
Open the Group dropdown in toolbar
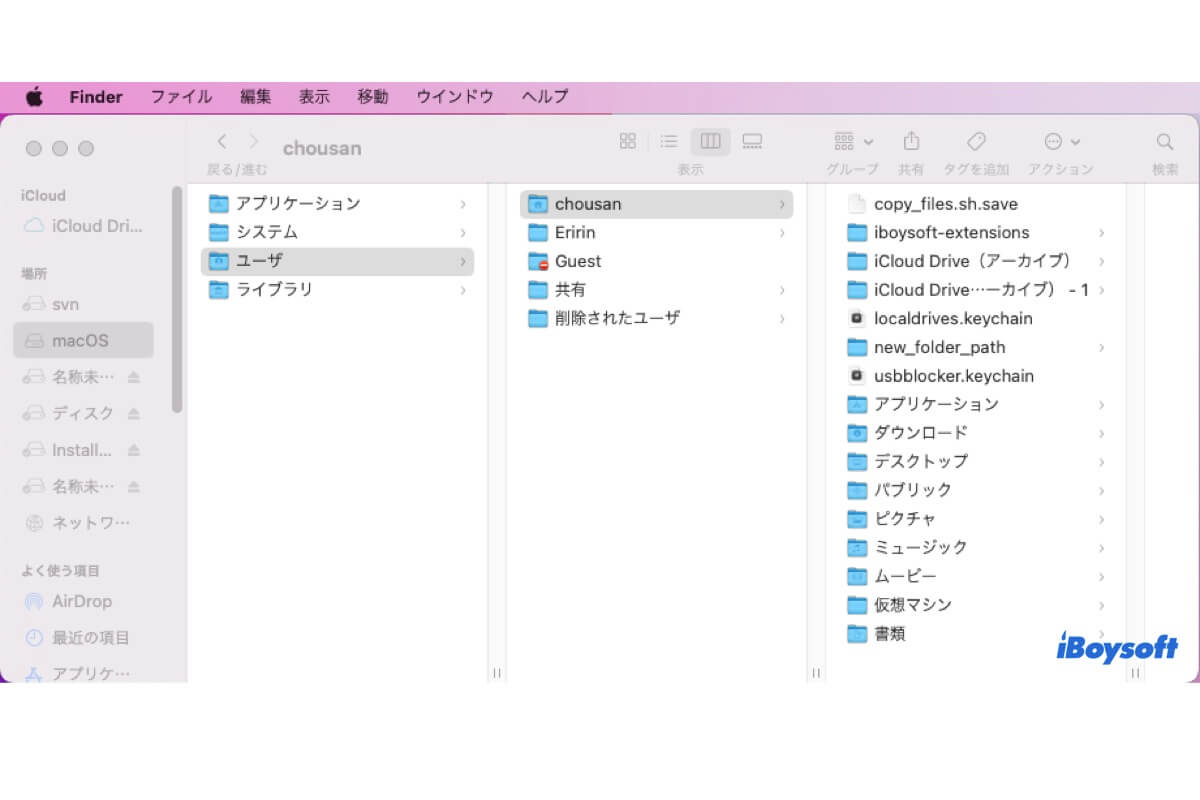pyautogui.click(x=853, y=142)
